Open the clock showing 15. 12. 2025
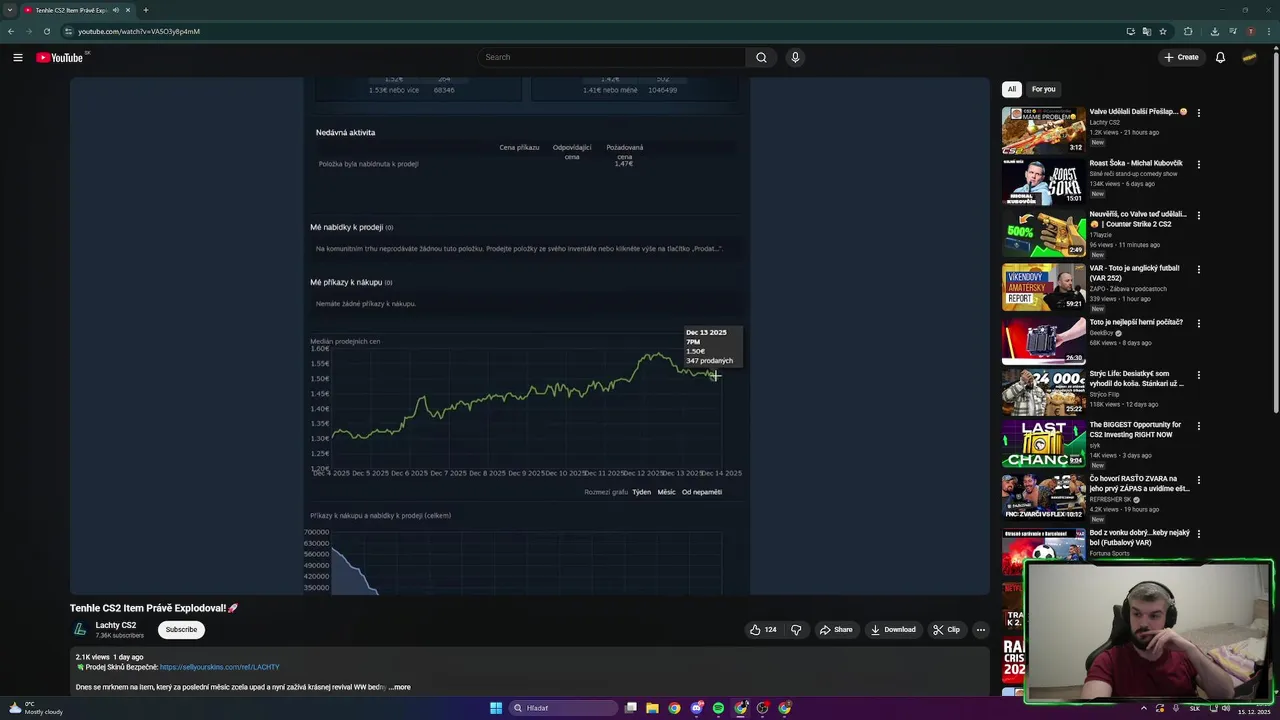Viewport: 1280px width, 720px height. coord(1253,711)
